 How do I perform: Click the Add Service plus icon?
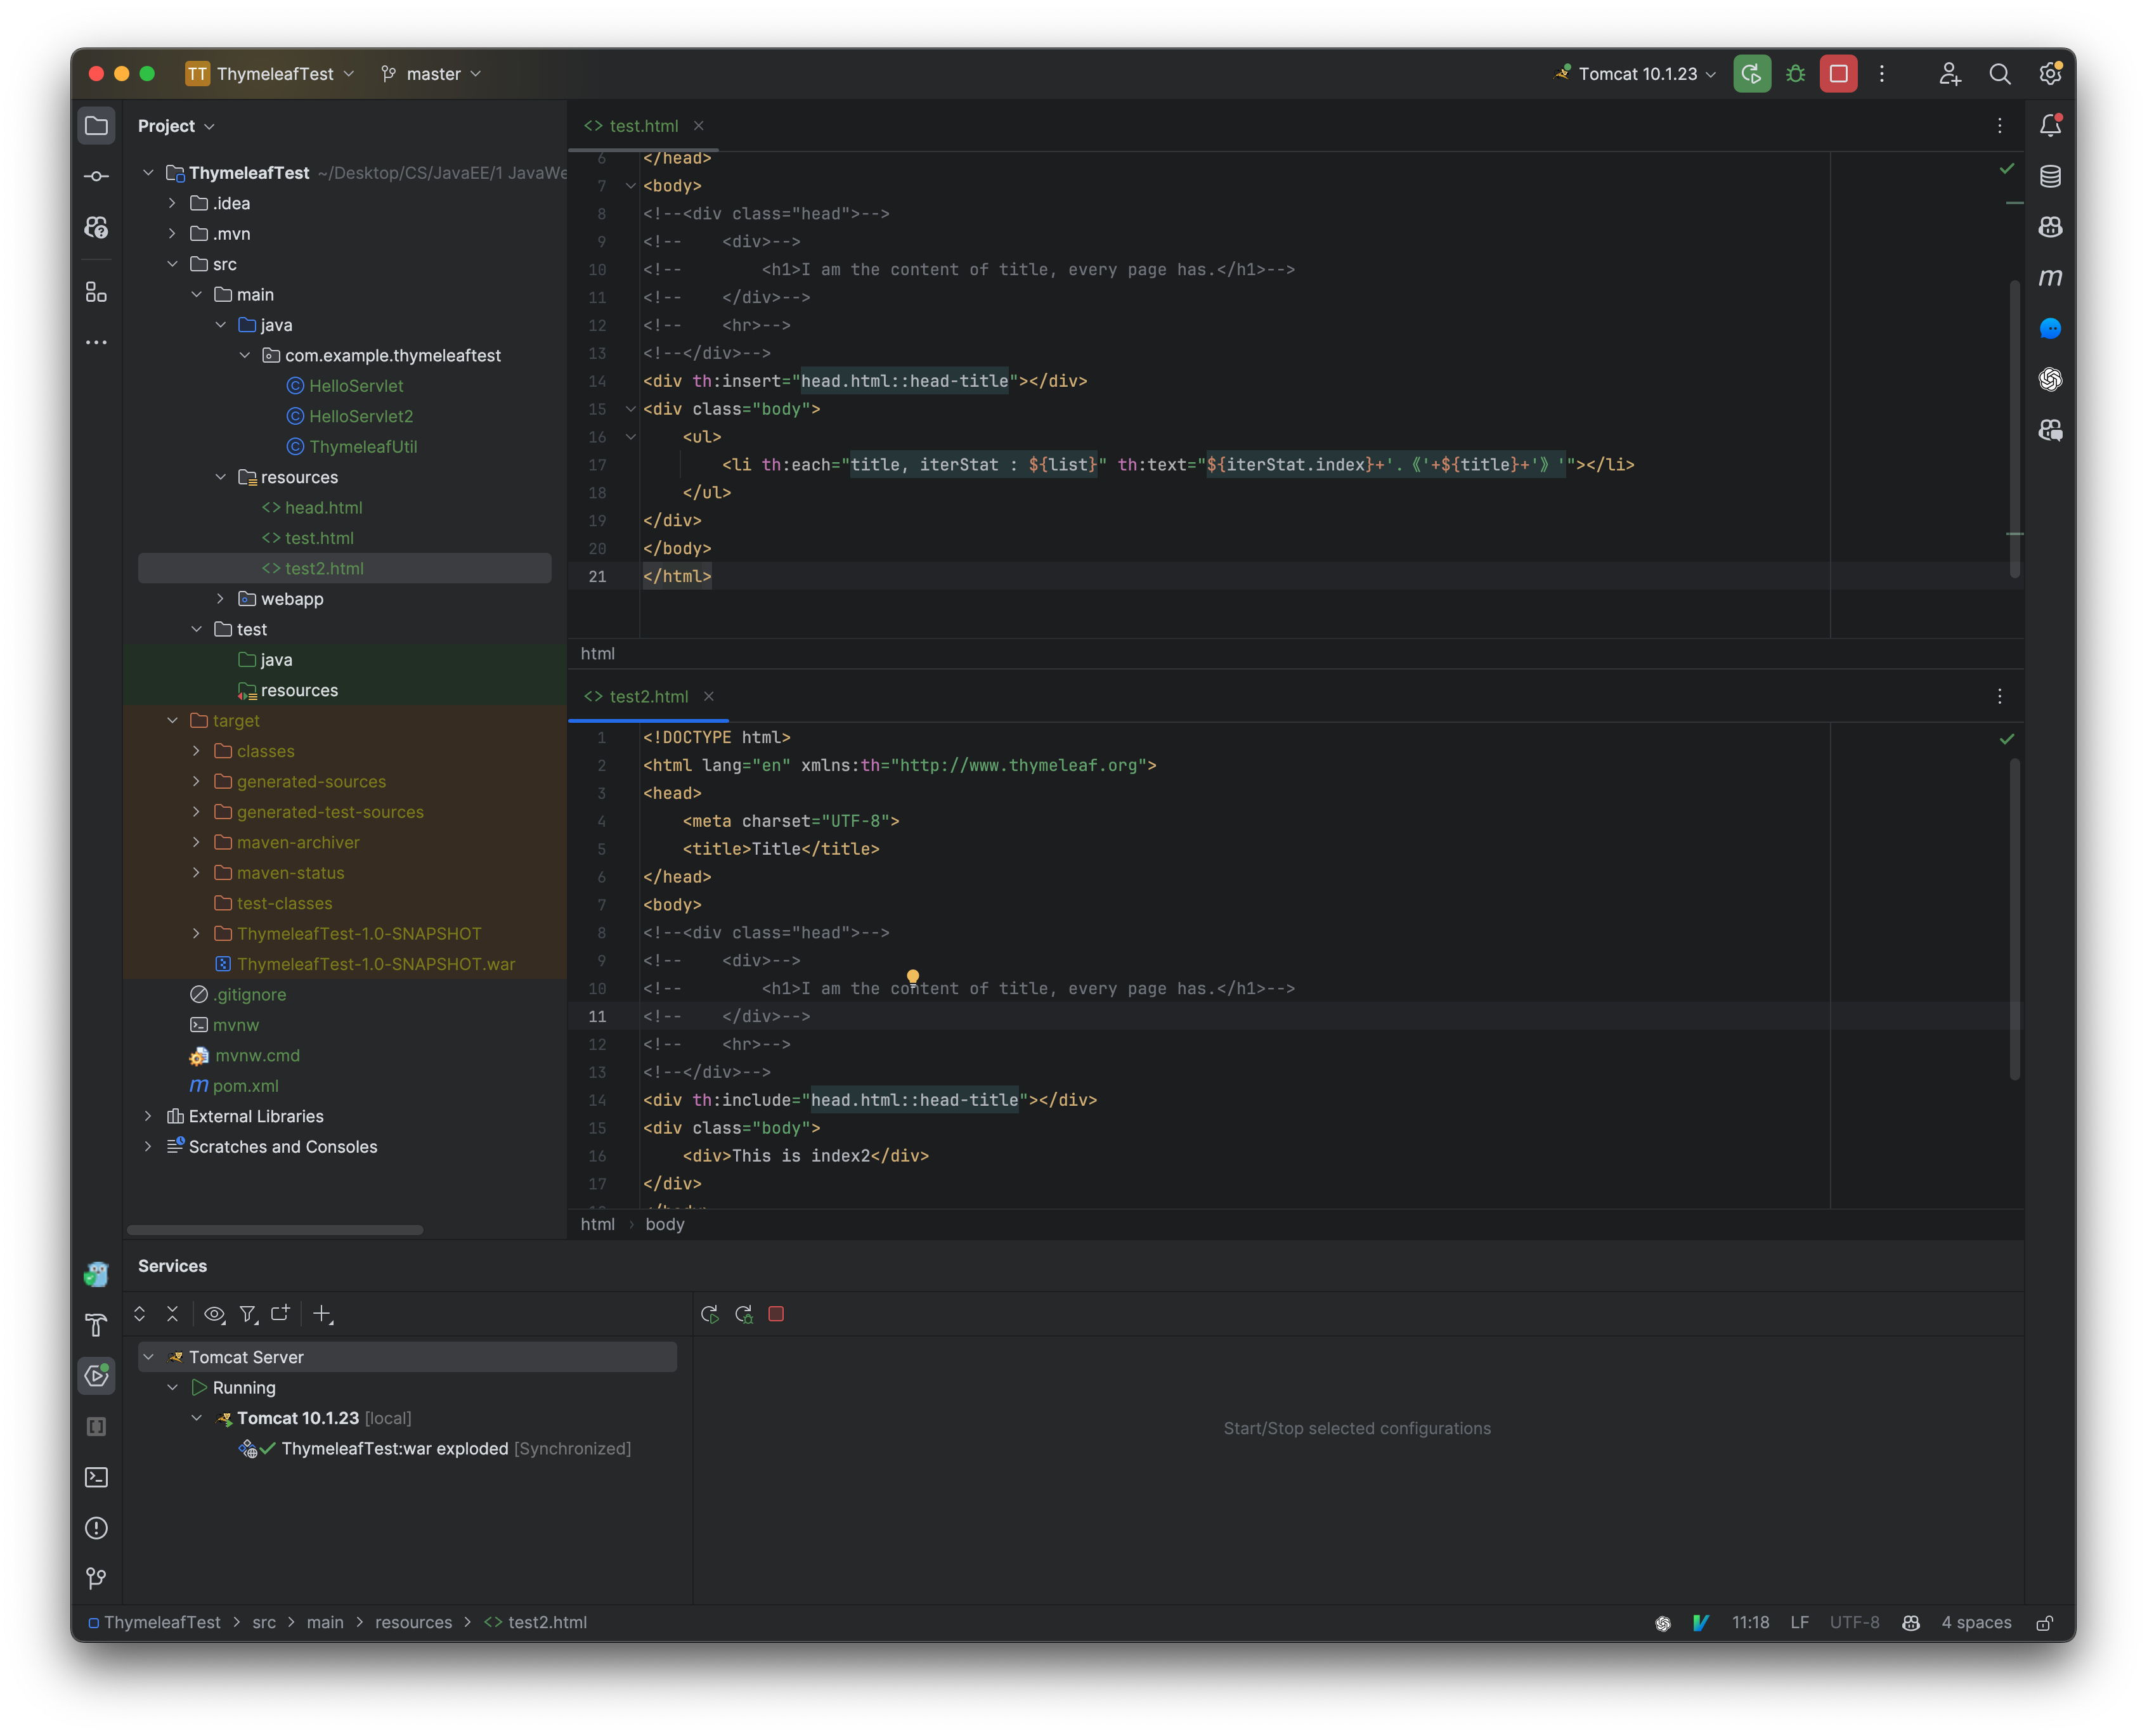point(322,1314)
